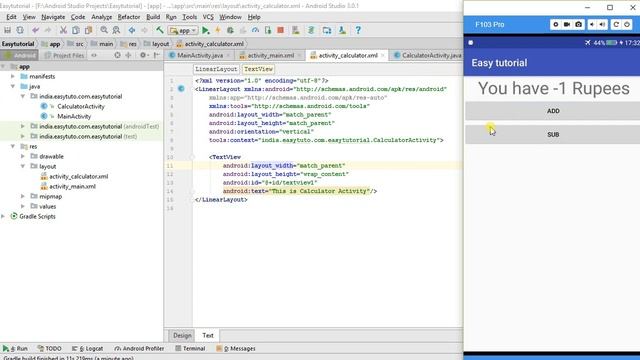
Task: Collapse the res folder
Action: [x=13, y=146]
